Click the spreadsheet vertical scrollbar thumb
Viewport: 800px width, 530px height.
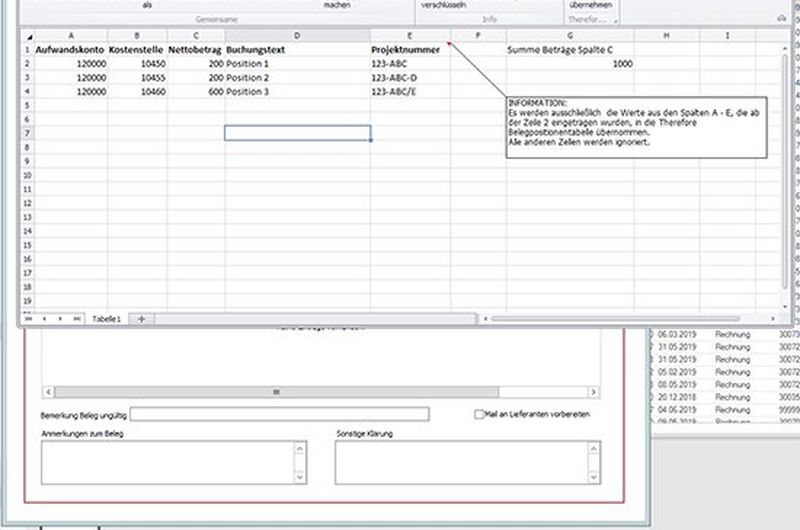[x=785, y=171]
